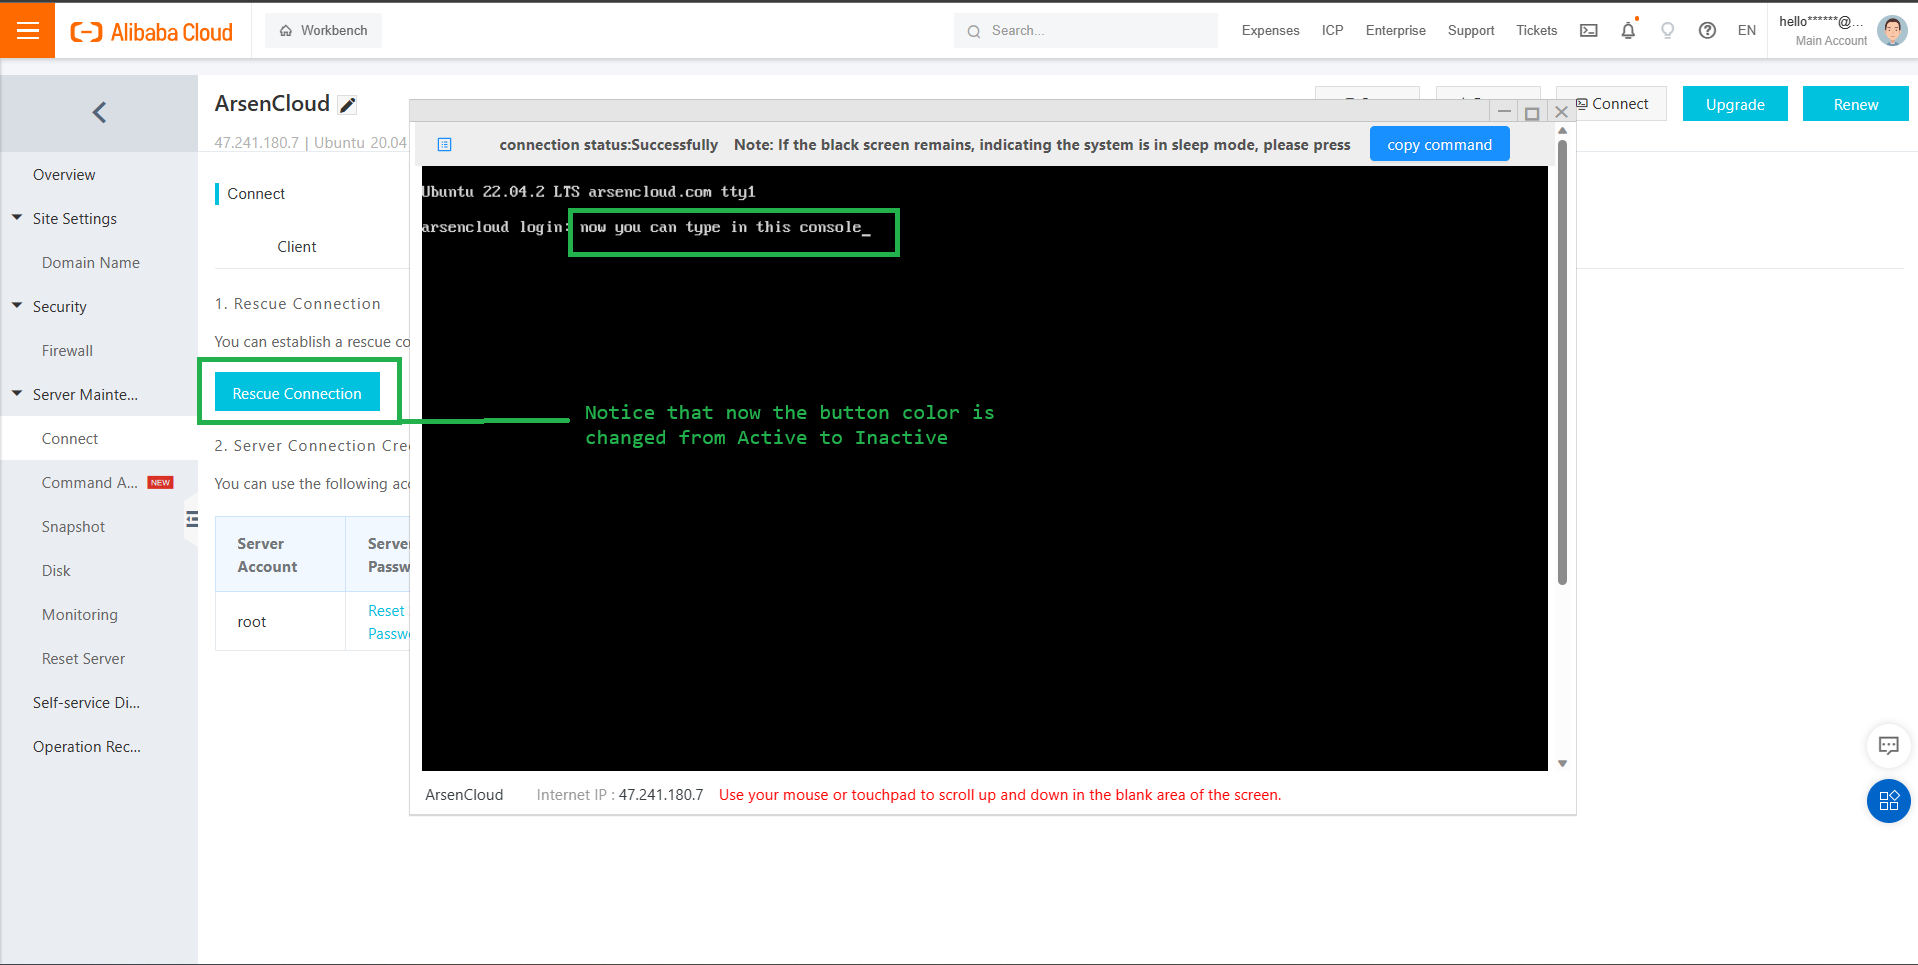Open Domain Name settings
This screenshot has height=965, width=1918.
click(x=90, y=263)
